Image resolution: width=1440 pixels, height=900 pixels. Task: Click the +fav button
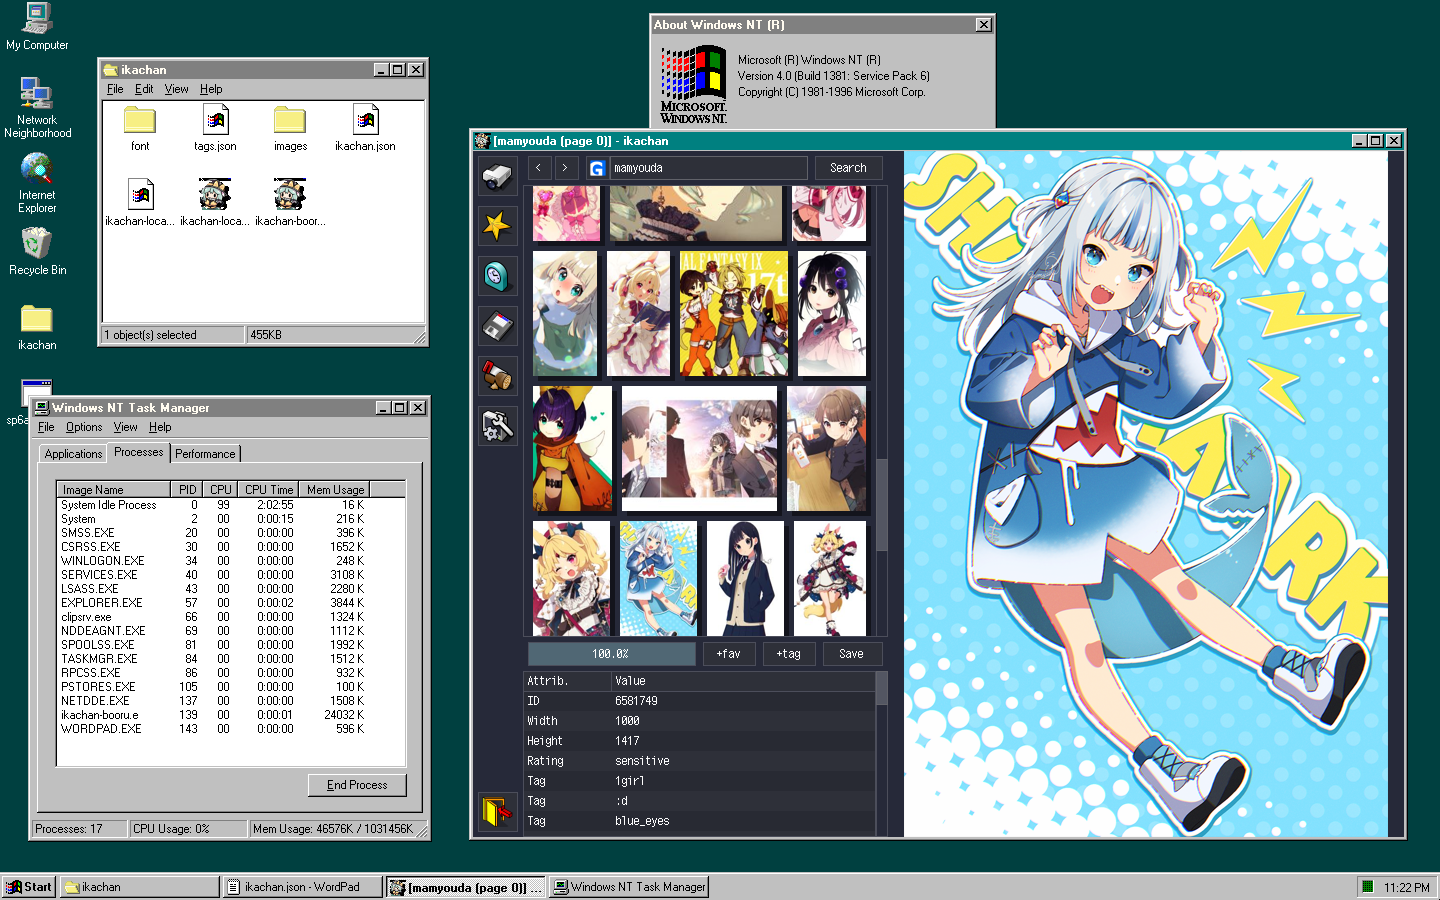(728, 654)
